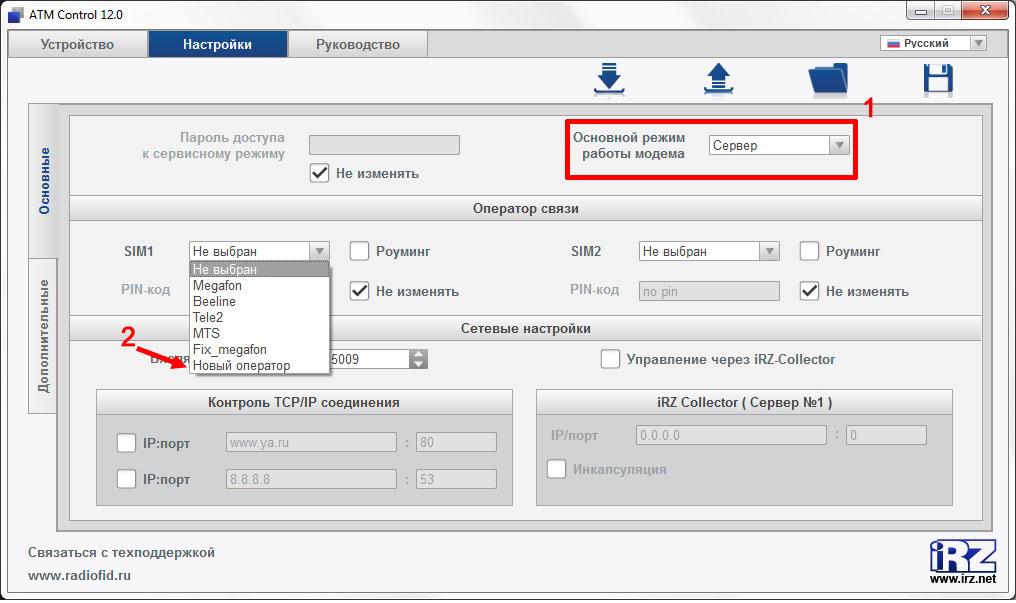This screenshot has height=603, width=1016.
Task: Click Связаться с техподдержкой link
Action: [121, 552]
